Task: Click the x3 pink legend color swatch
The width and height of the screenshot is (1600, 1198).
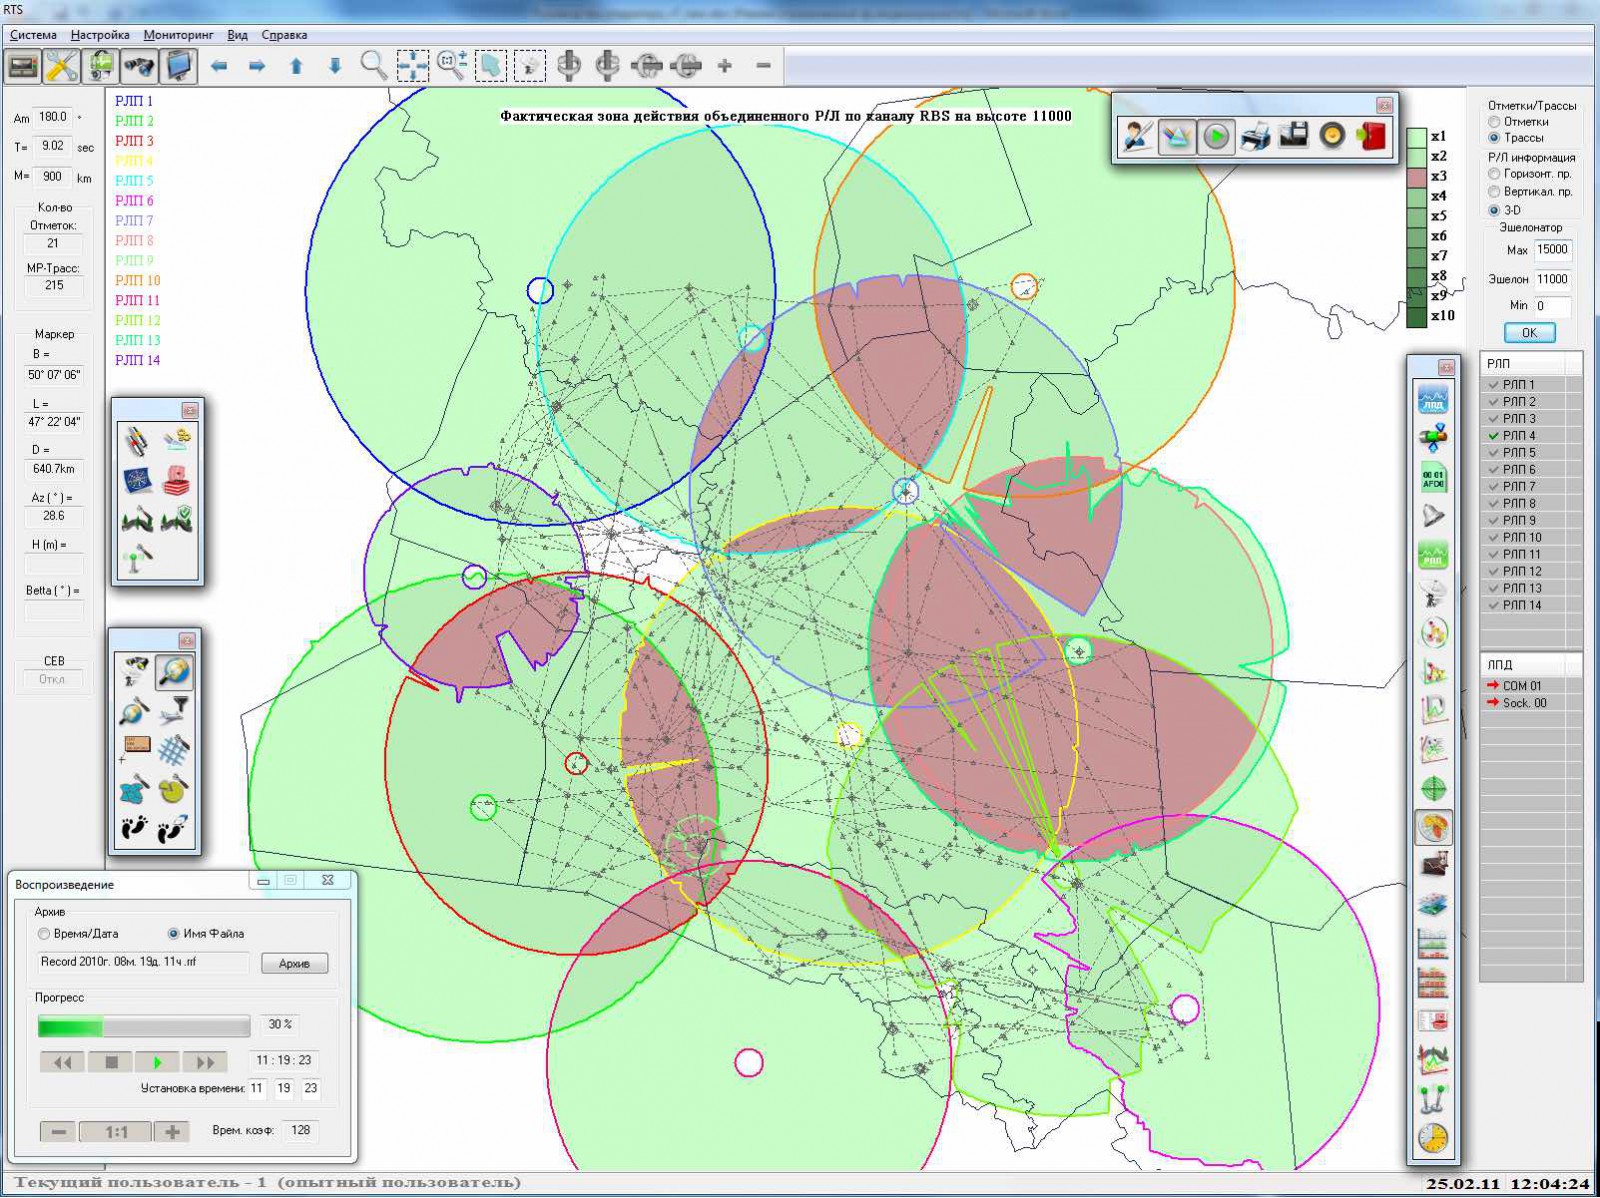Action: [x=1416, y=177]
